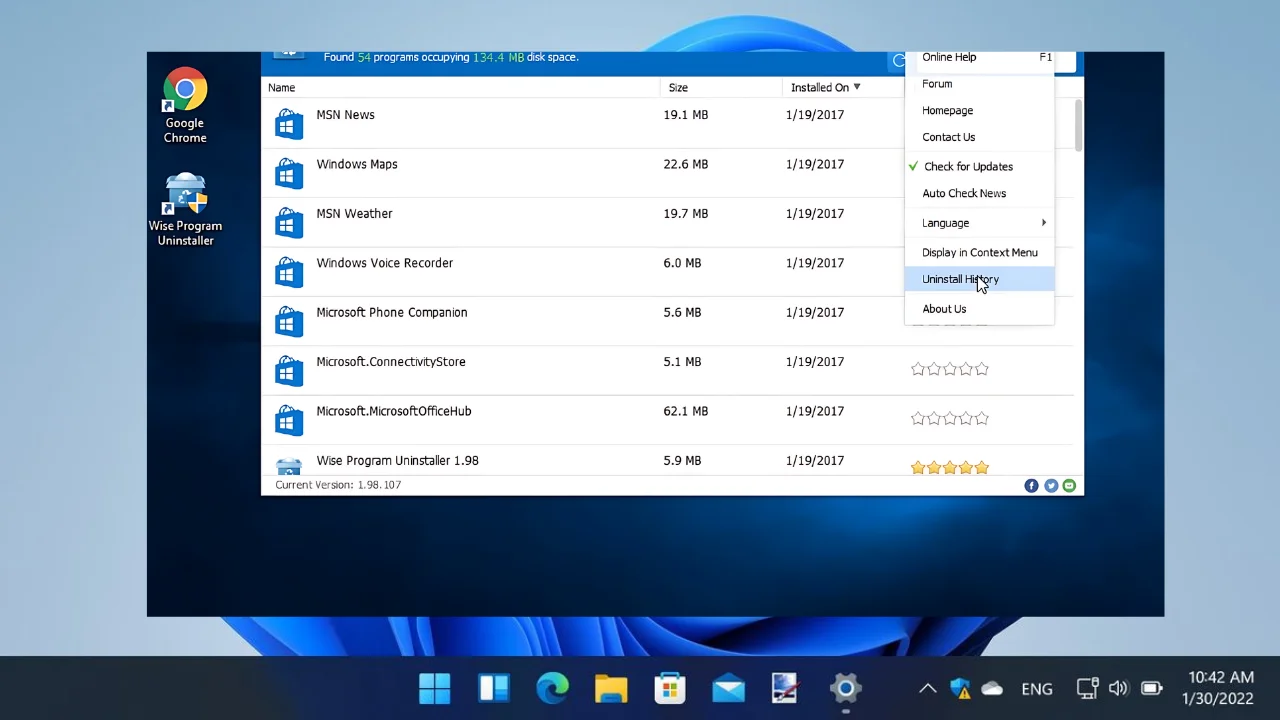Expand the Language submenu
This screenshot has height=720, width=1280.
(x=980, y=223)
